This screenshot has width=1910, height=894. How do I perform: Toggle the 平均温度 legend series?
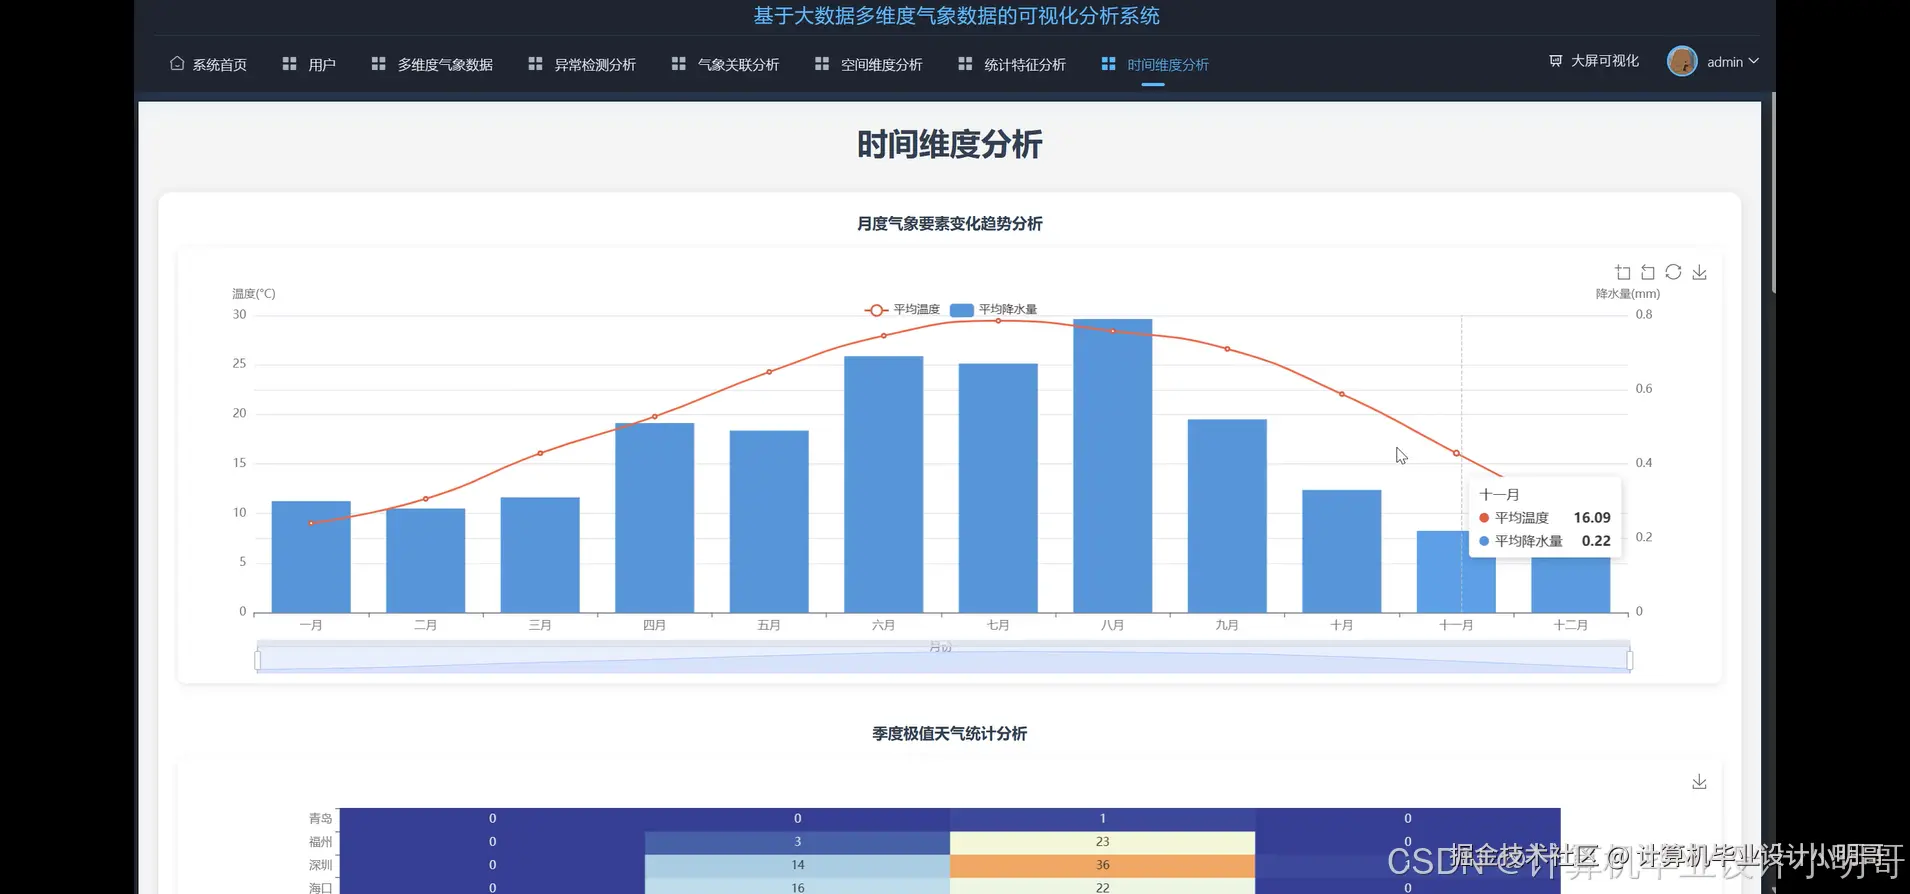click(x=902, y=310)
